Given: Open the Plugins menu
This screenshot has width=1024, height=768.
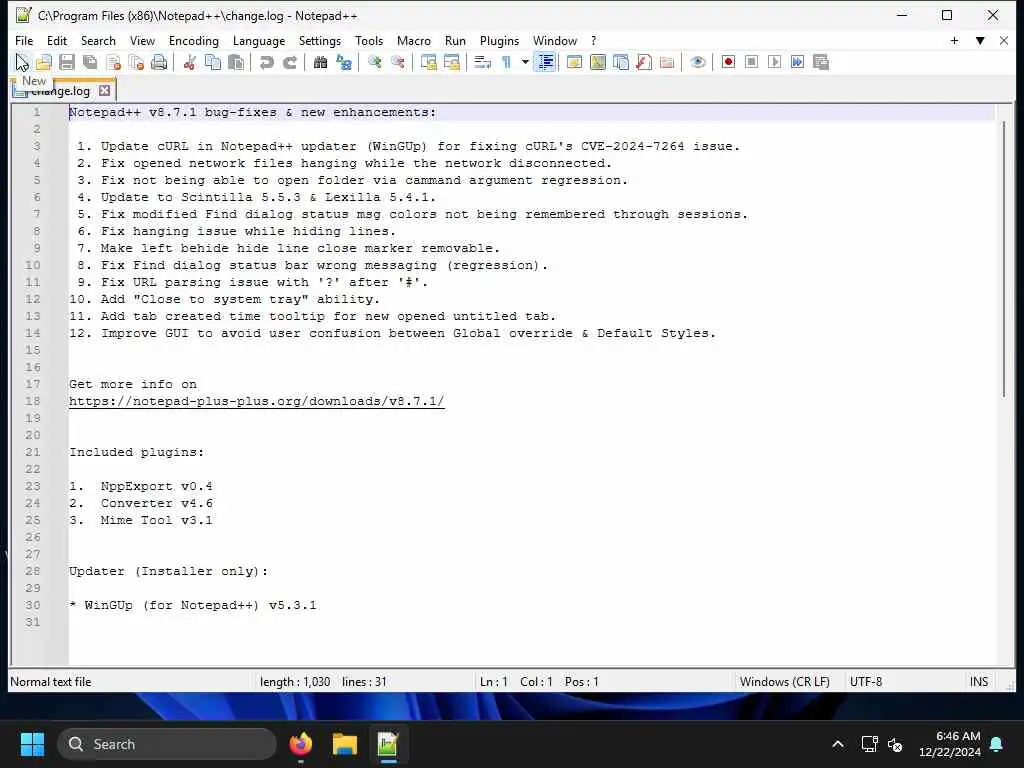Looking at the screenshot, I should [499, 40].
